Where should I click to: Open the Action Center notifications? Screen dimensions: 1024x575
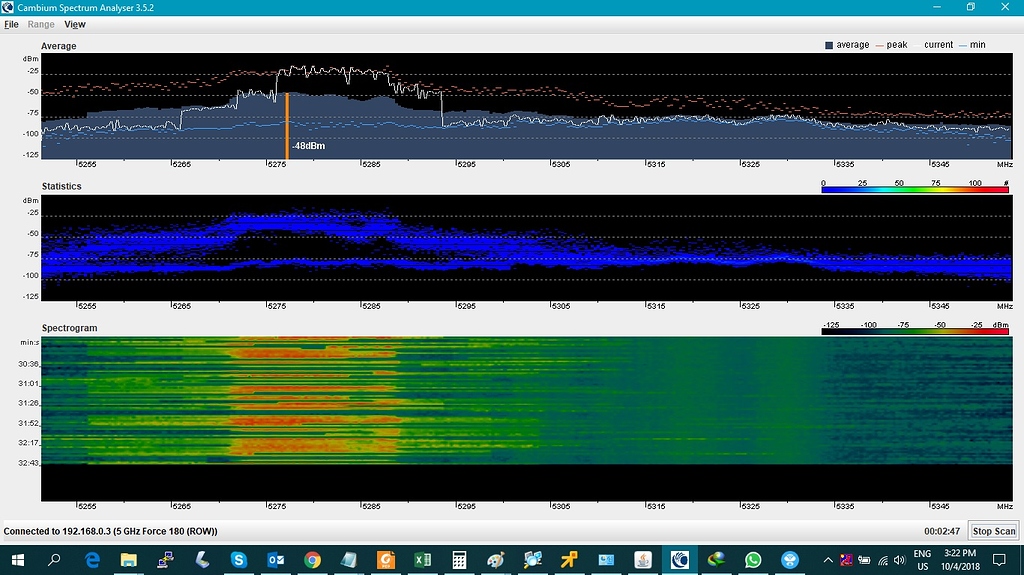point(999,560)
